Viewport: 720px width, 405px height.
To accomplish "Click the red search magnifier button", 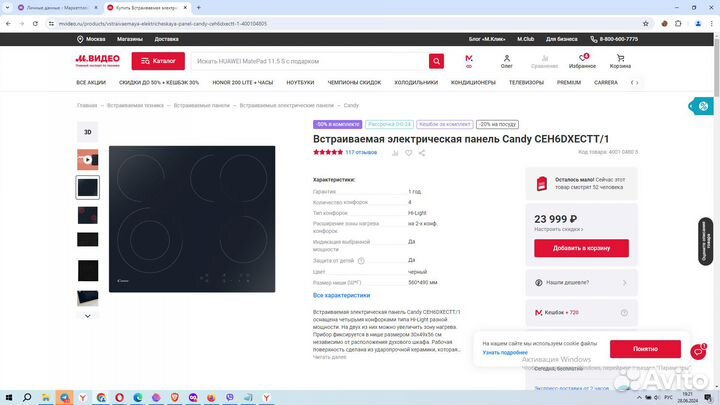I will click(x=436, y=61).
